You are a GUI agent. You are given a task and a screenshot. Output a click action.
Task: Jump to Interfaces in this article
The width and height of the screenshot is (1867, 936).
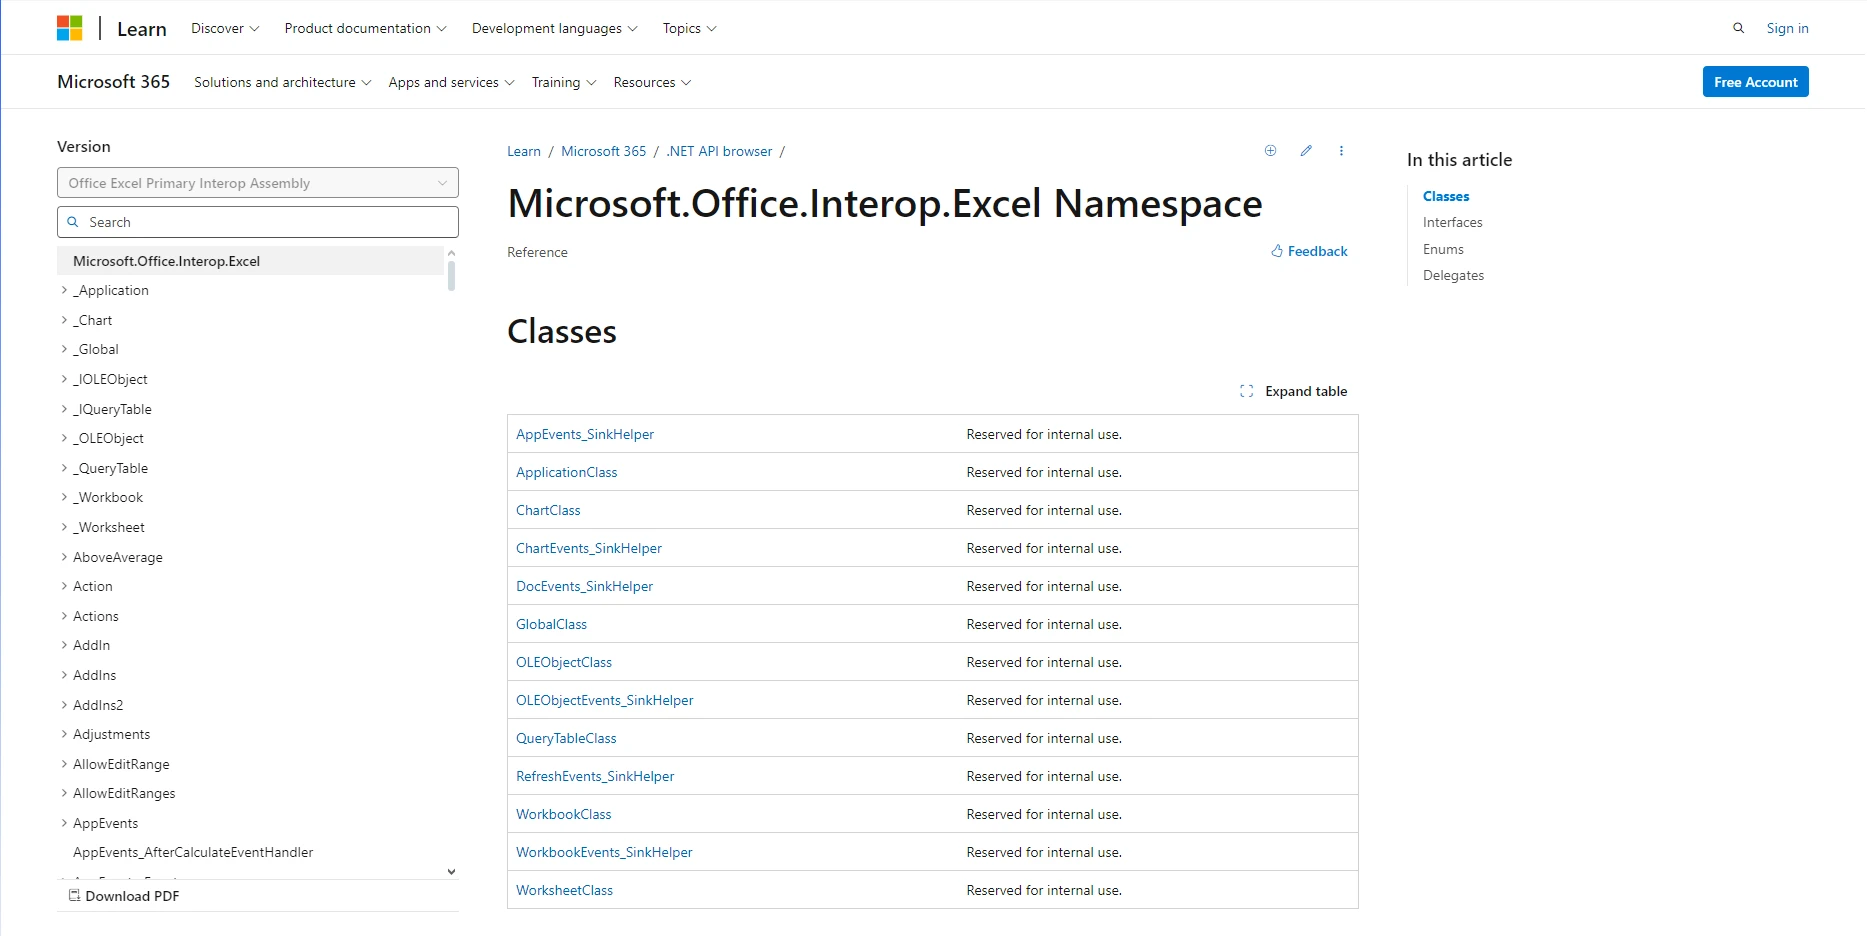pos(1452,222)
